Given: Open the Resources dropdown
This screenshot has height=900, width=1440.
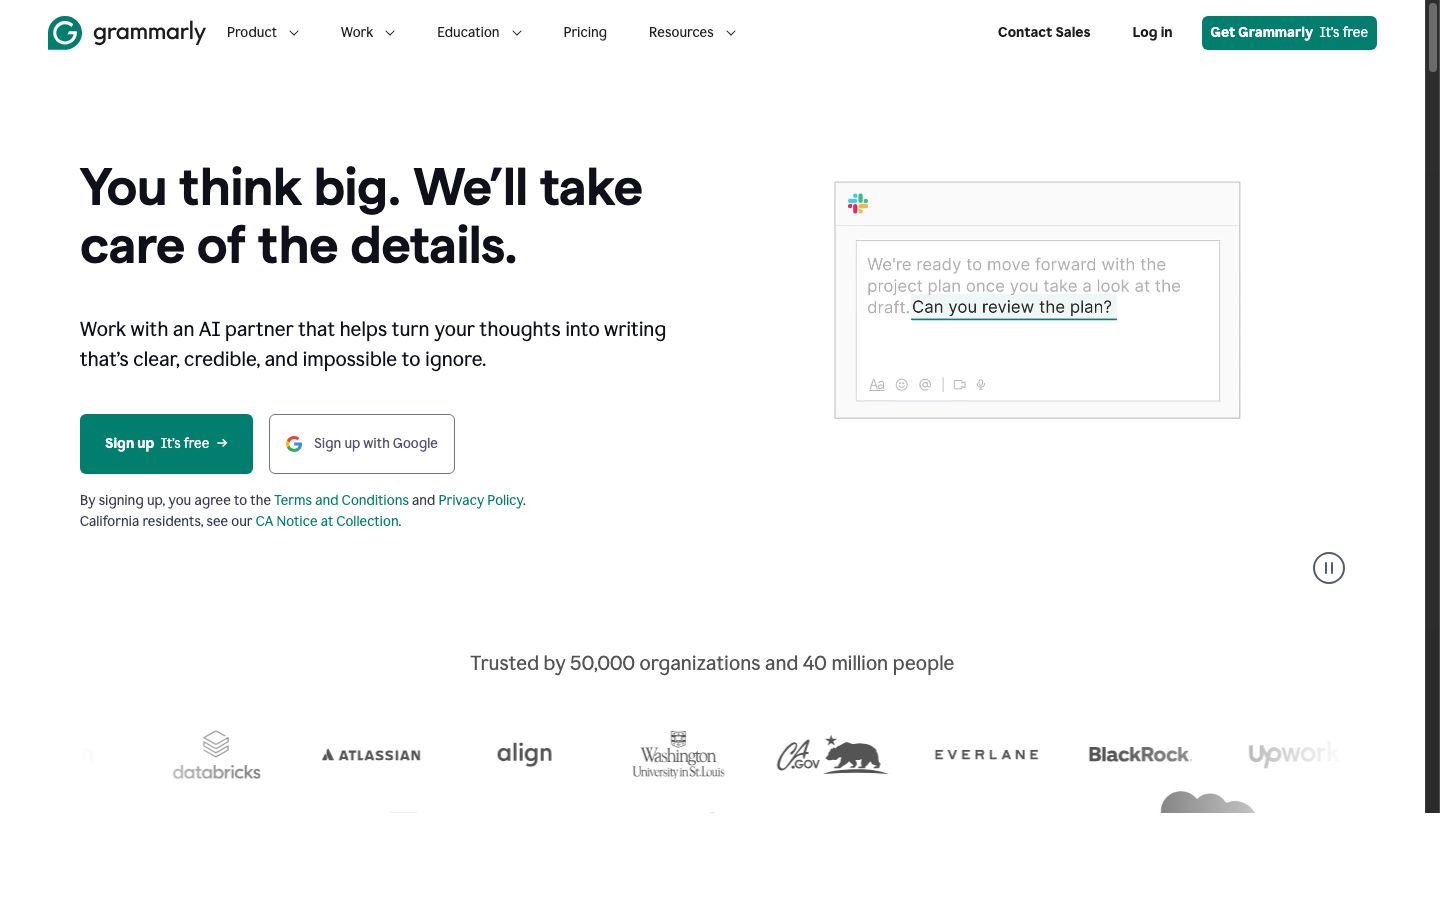Looking at the screenshot, I should [691, 32].
